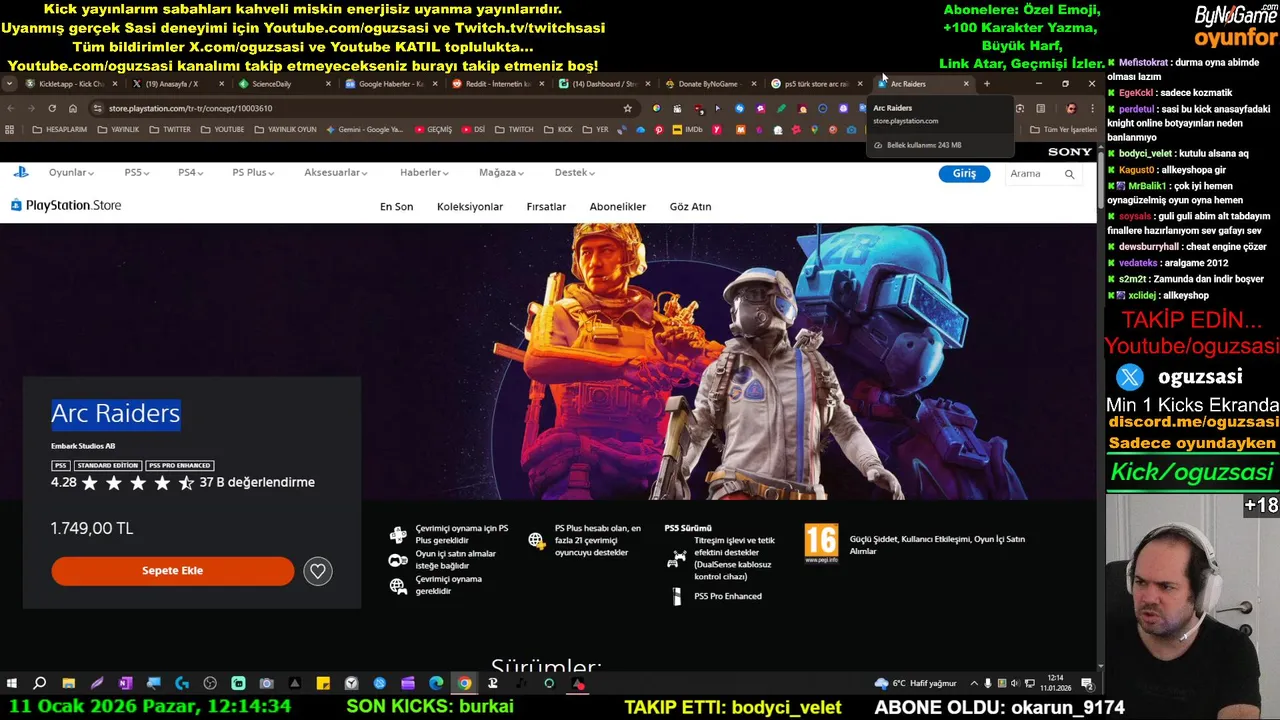
Task: Open Windows Start menu
Action: [12, 683]
